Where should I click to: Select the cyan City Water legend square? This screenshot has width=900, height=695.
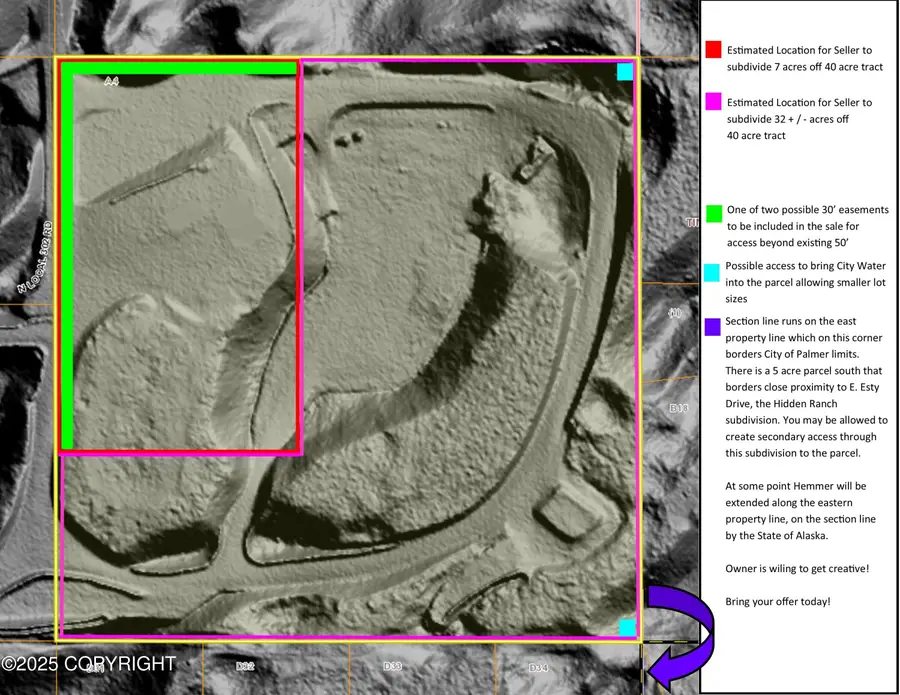click(x=712, y=268)
